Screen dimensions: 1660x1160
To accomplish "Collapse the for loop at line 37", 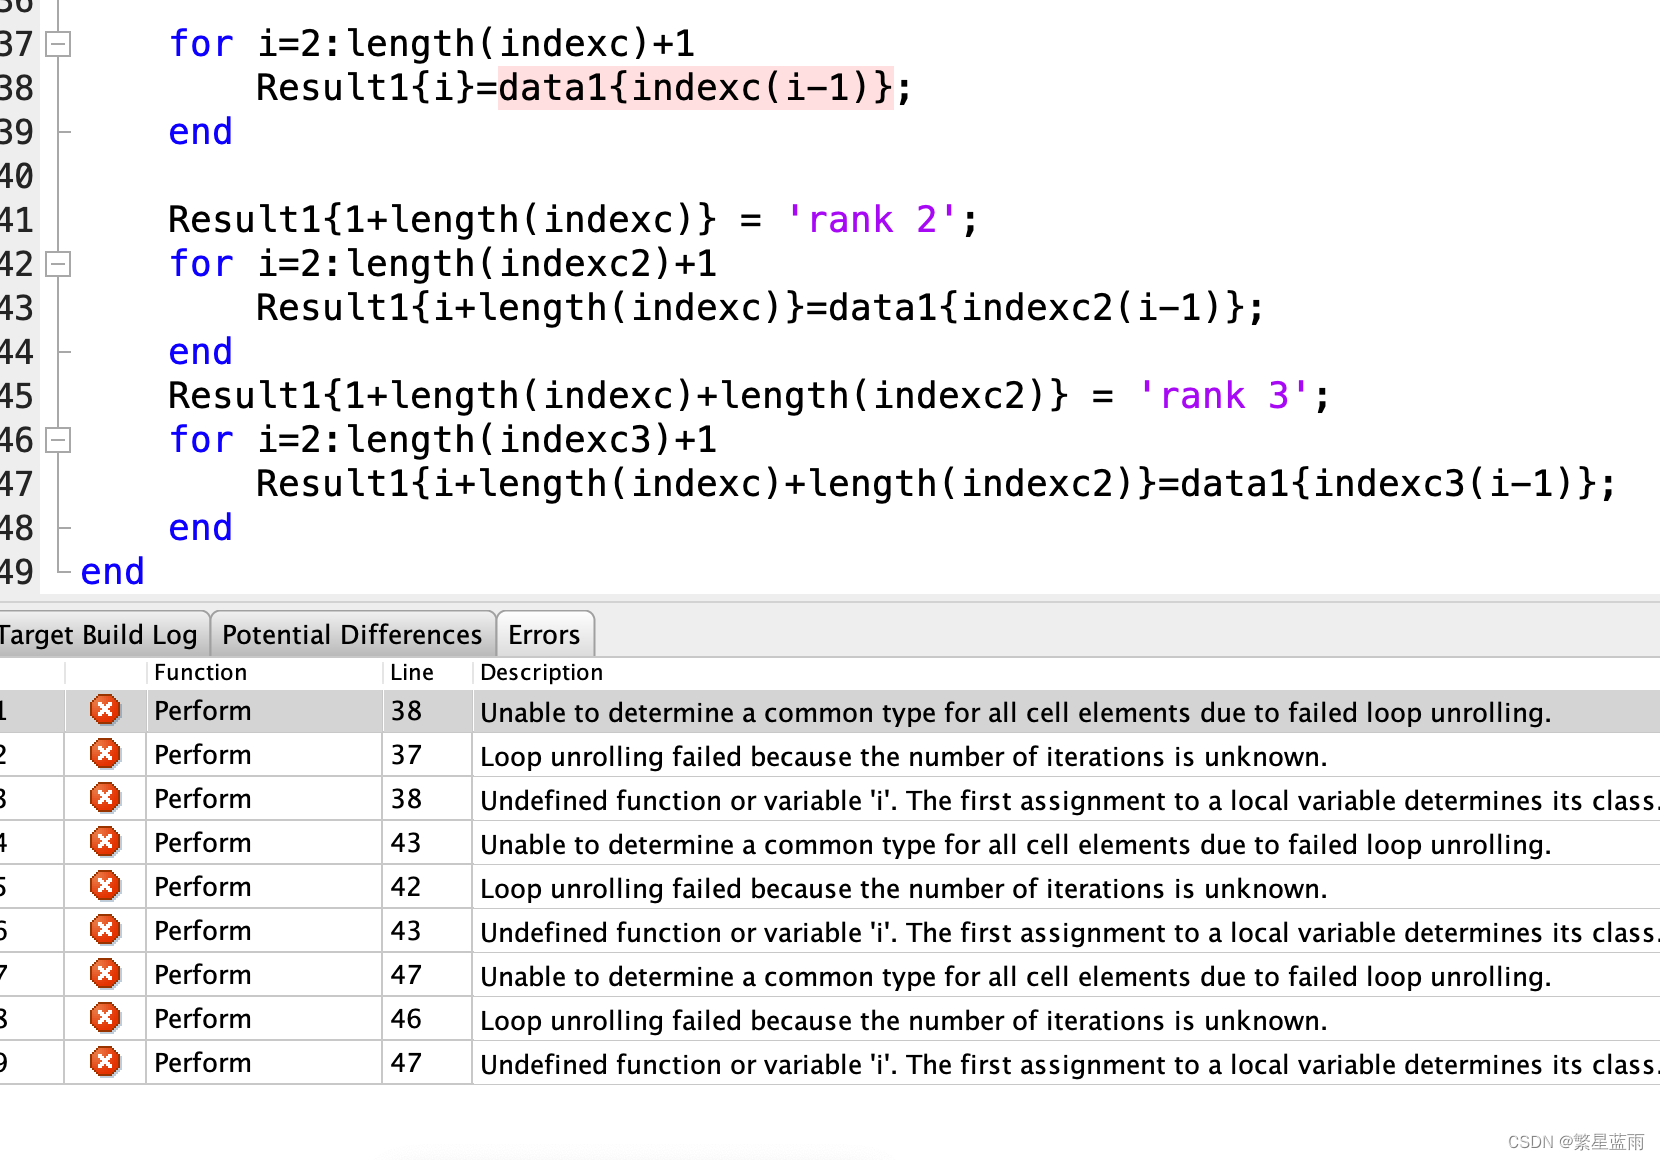I will click(60, 44).
